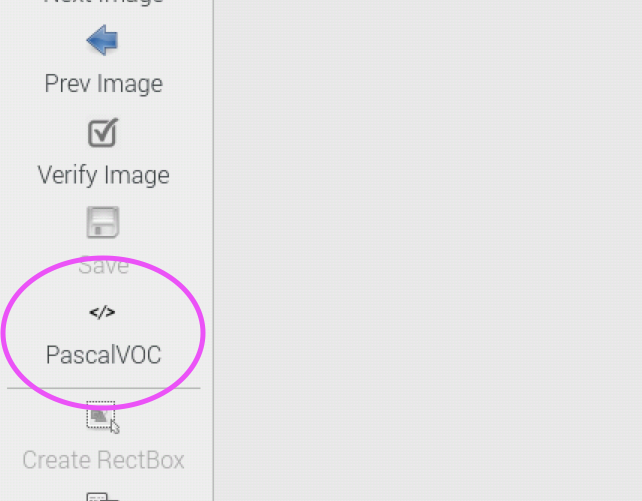Click the </> annotation format icon
642x501 pixels.
pos(102,312)
